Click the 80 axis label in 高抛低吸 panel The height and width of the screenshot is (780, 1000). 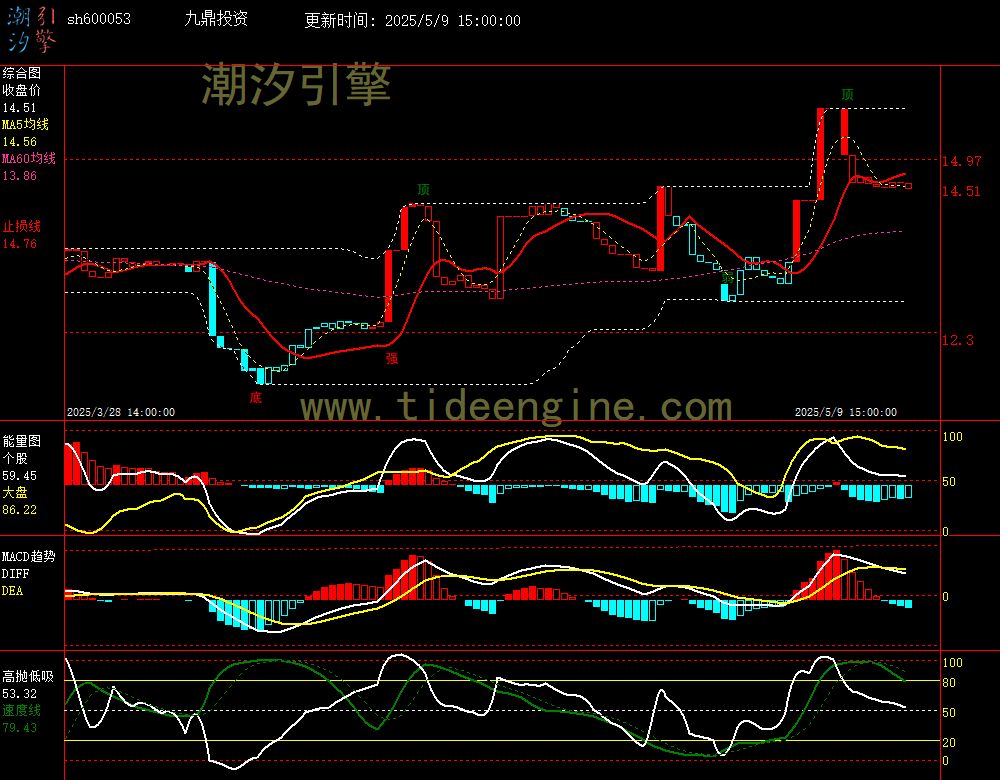coord(949,682)
